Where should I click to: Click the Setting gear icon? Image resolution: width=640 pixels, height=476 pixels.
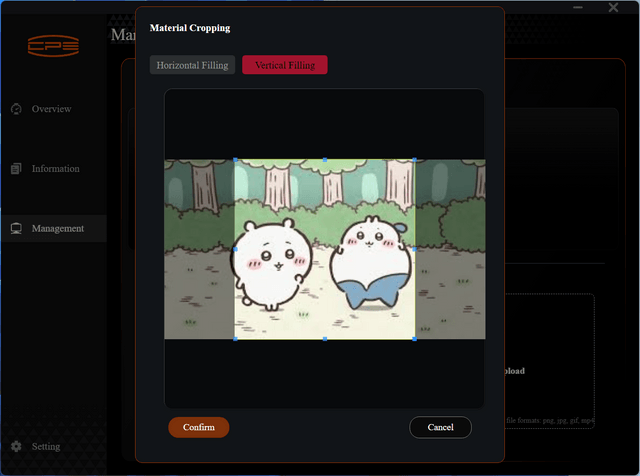(x=16, y=446)
